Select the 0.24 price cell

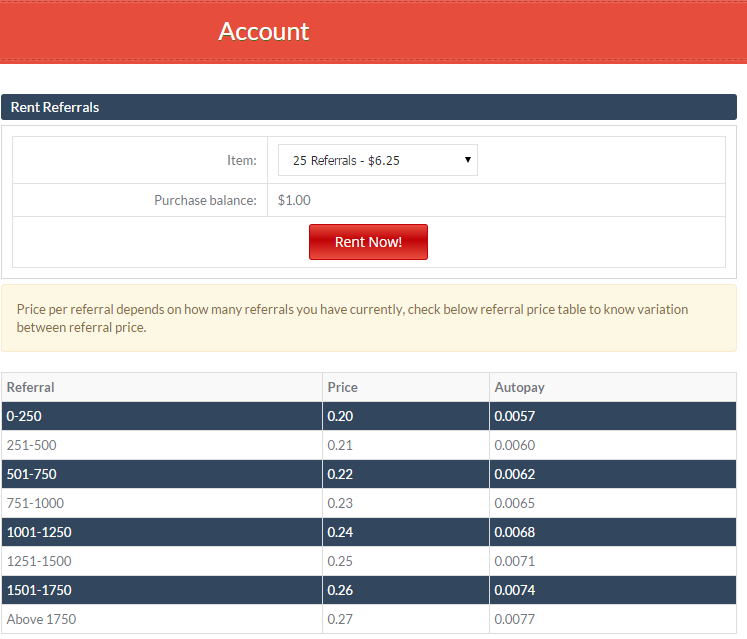pyautogui.click(x=406, y=532)
